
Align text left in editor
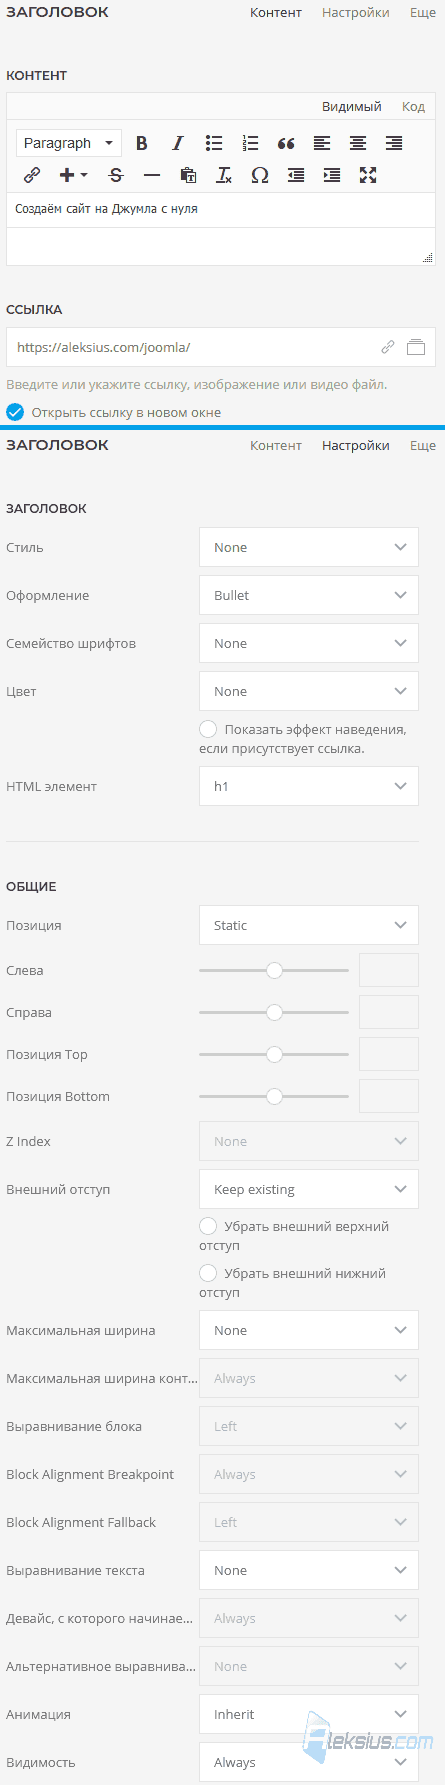tap(322, 143)
